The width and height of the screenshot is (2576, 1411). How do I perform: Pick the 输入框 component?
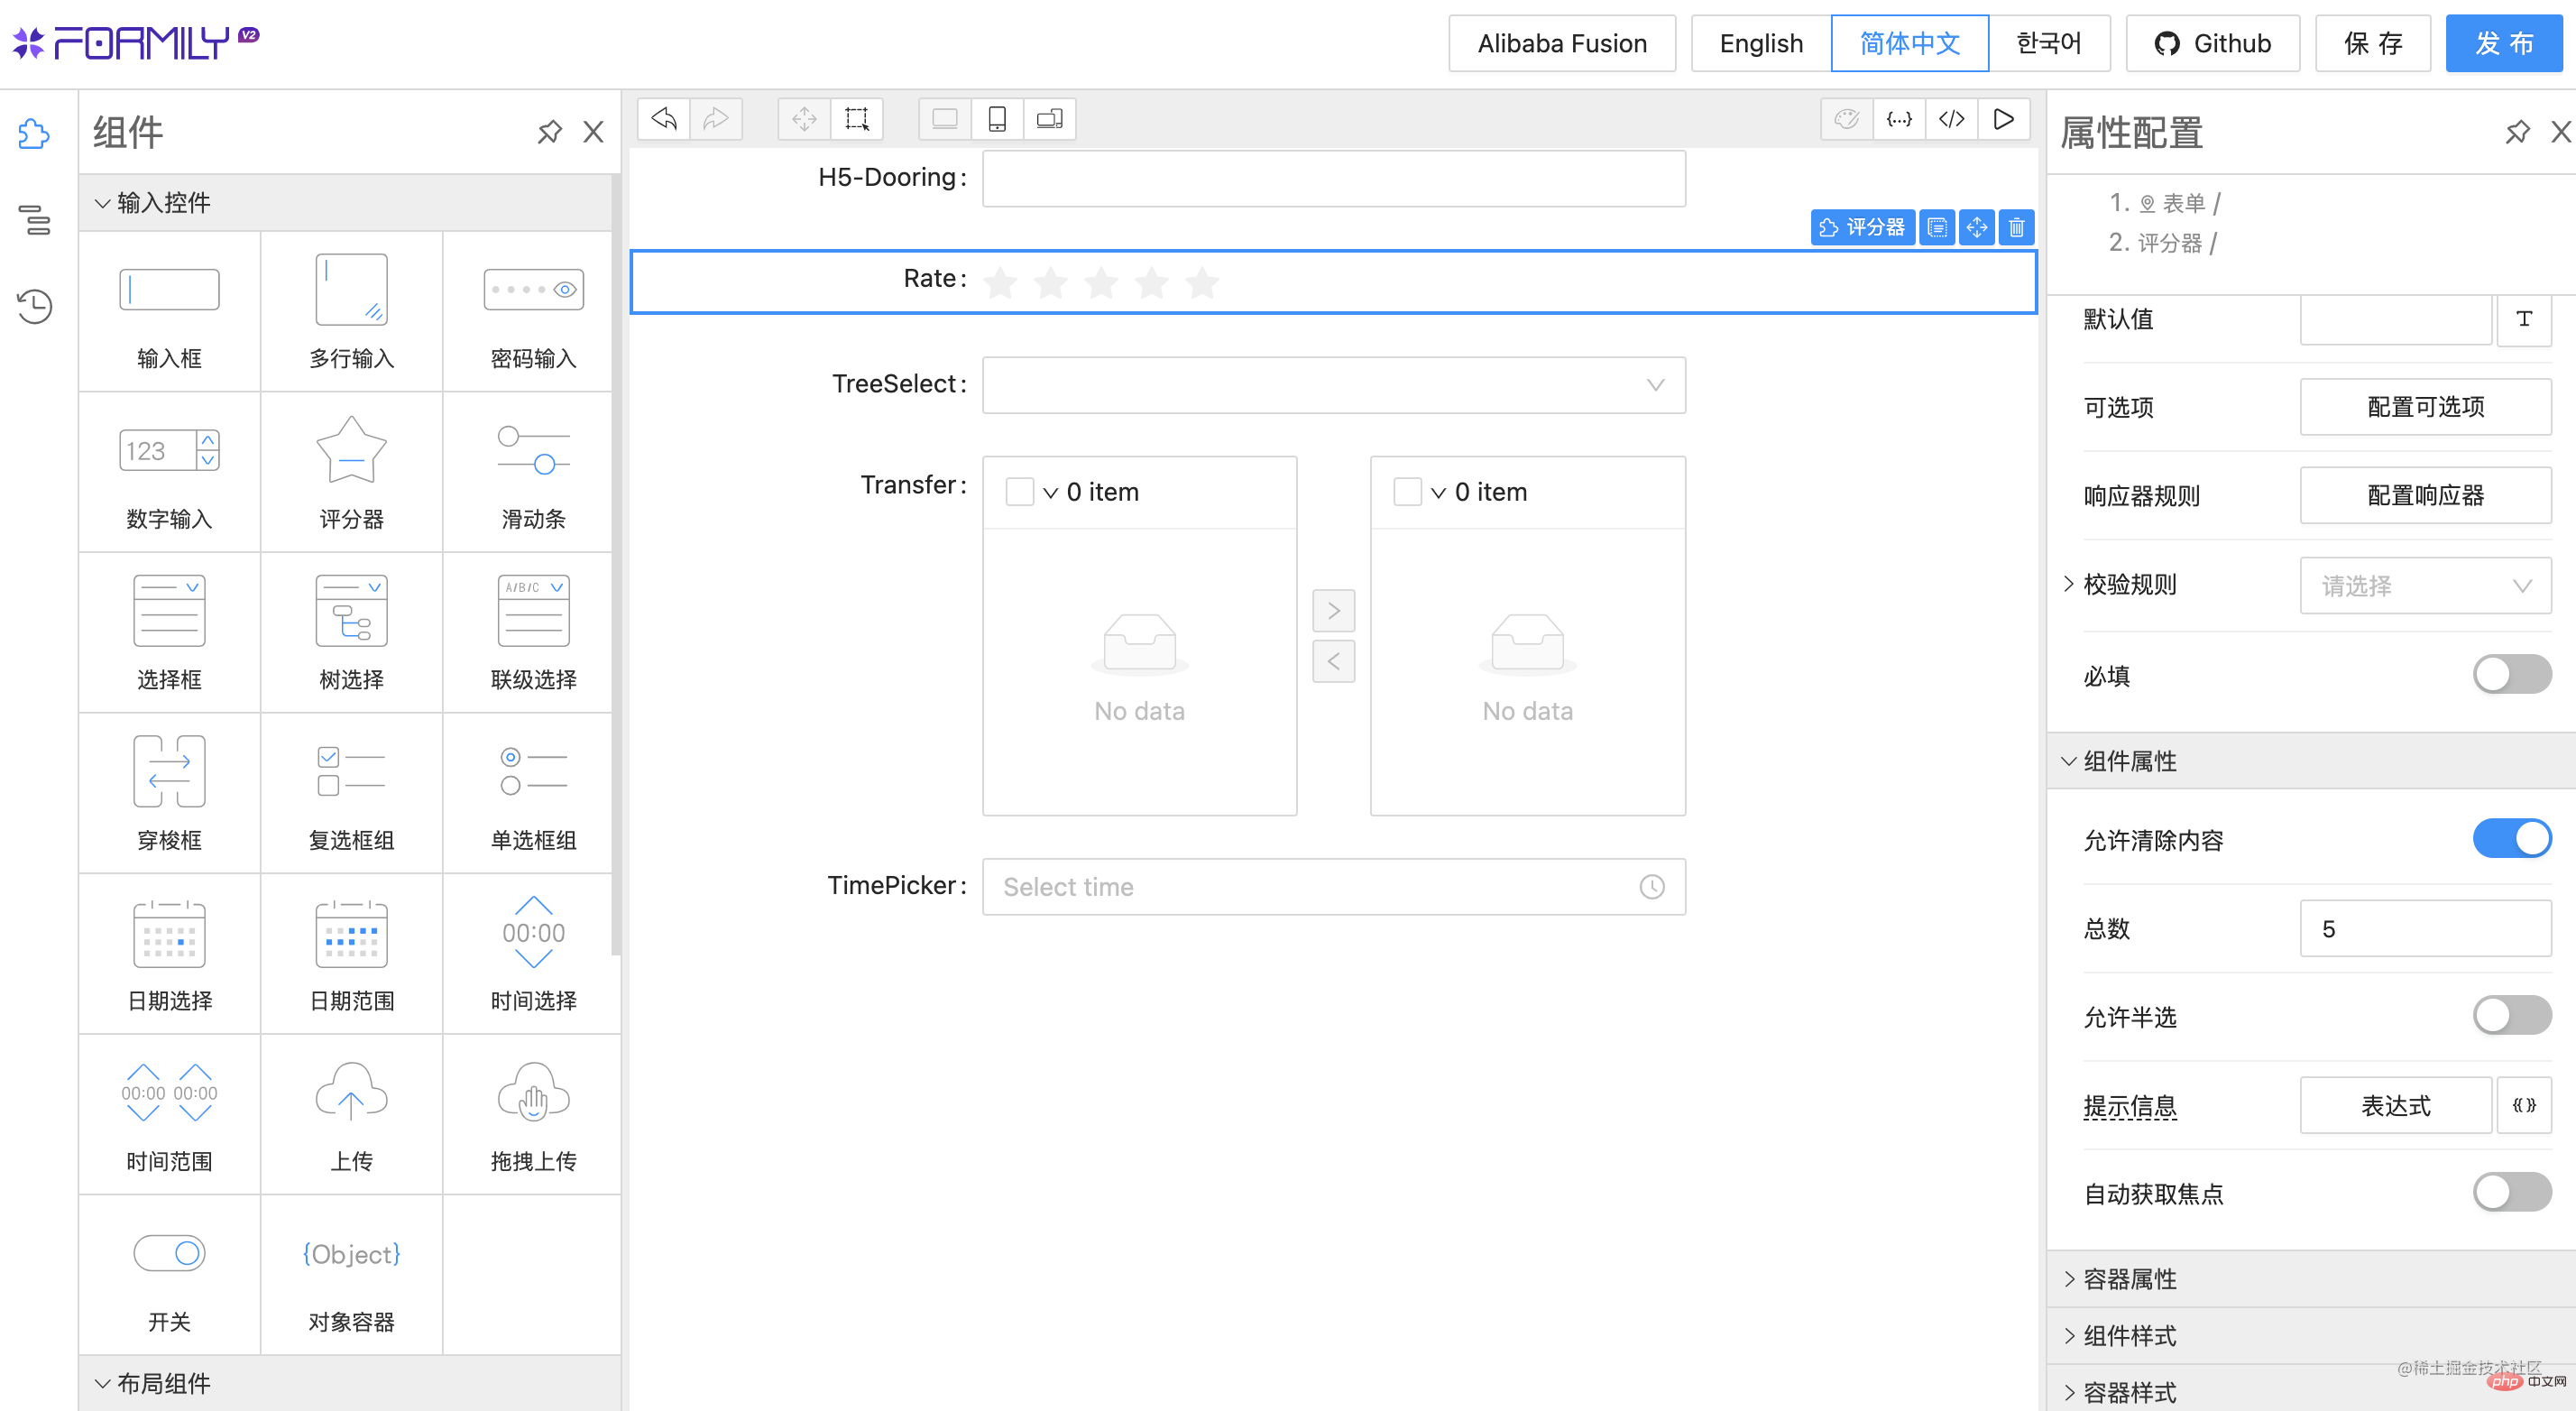coord(169,311)
